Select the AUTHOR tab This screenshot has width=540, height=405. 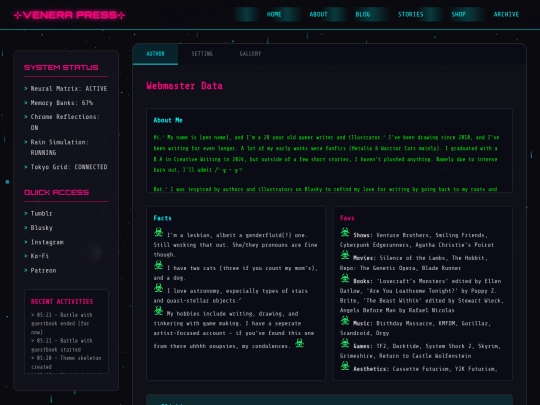[155, 54]
